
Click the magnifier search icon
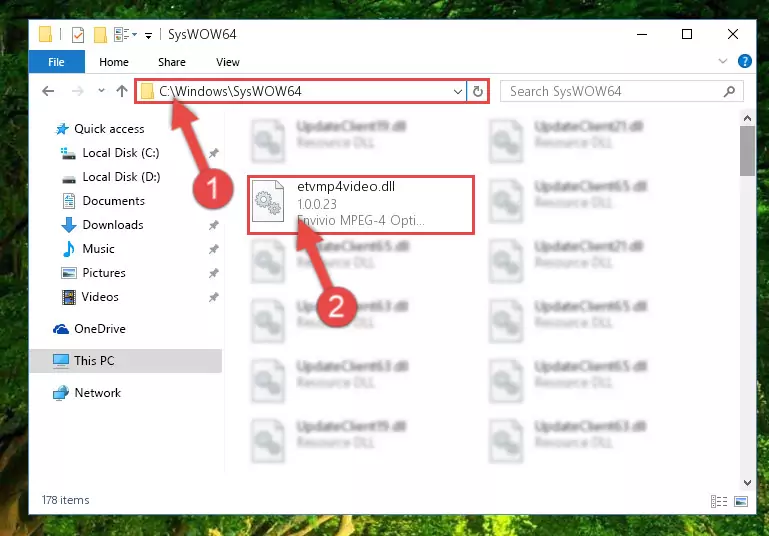729,91
